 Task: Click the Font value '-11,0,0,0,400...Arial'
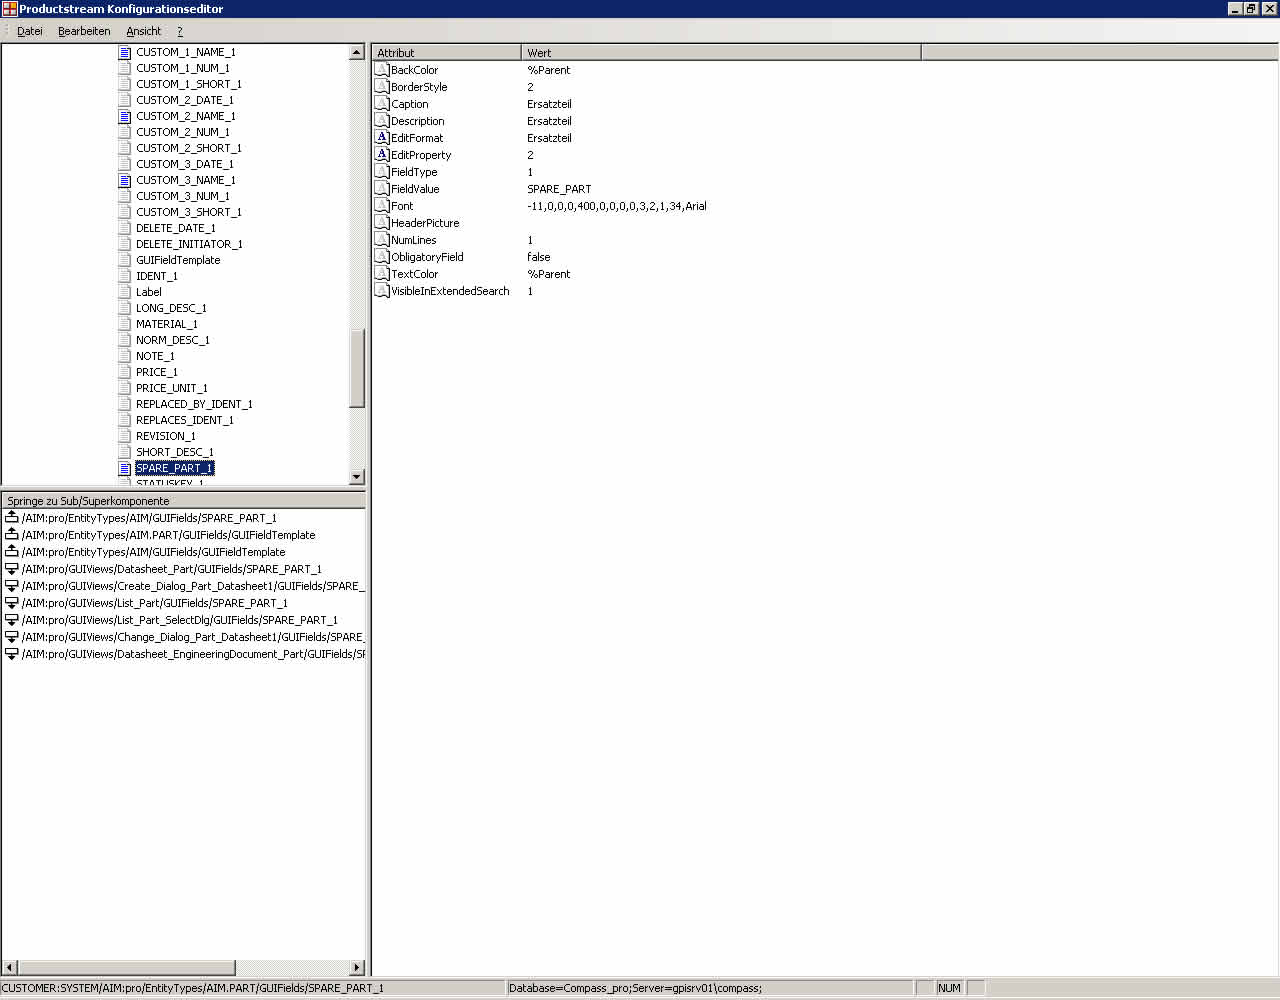click(x=617, y=206)
